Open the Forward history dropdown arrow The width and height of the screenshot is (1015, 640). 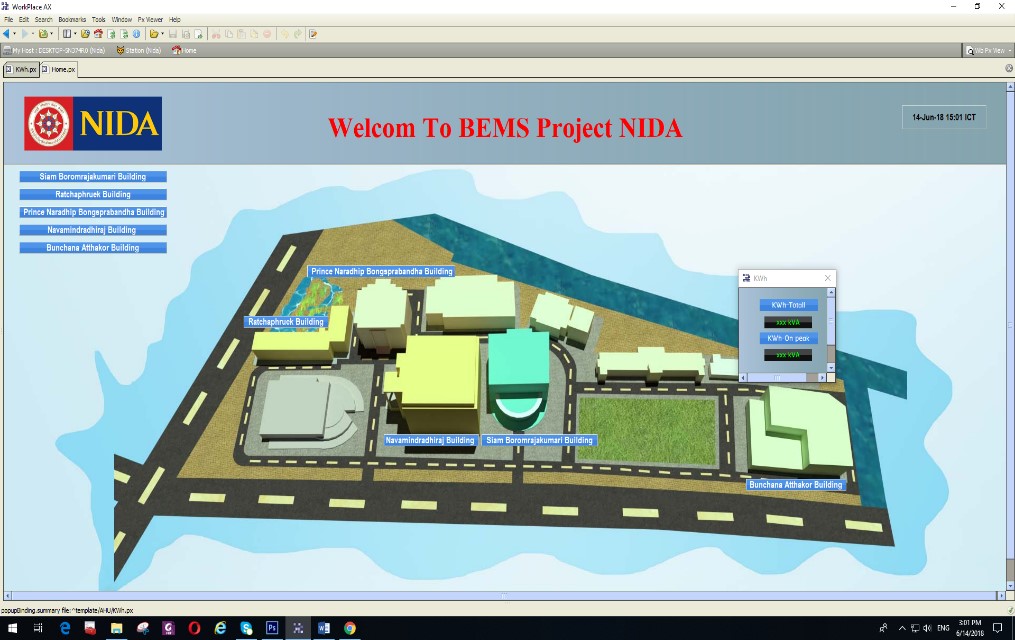click(x=32, y=34)
